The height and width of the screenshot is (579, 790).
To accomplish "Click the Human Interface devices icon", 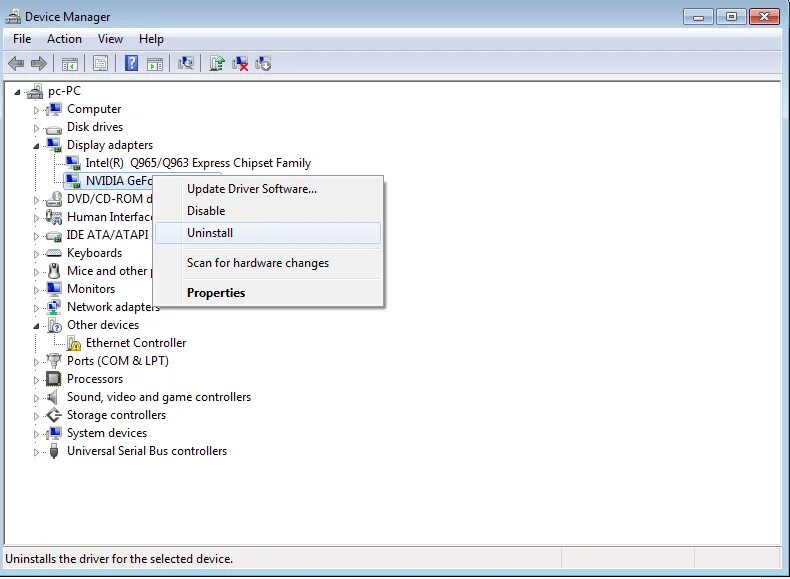I will pyautogui.click(x=53, y=217).
